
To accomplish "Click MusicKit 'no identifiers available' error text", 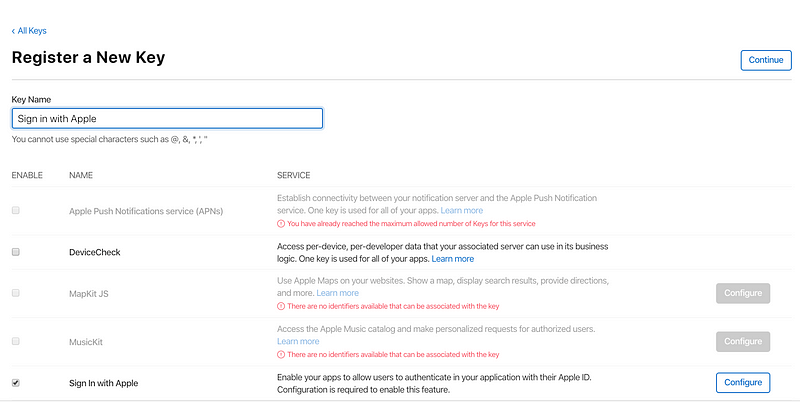I will click(x=393, y=355).
